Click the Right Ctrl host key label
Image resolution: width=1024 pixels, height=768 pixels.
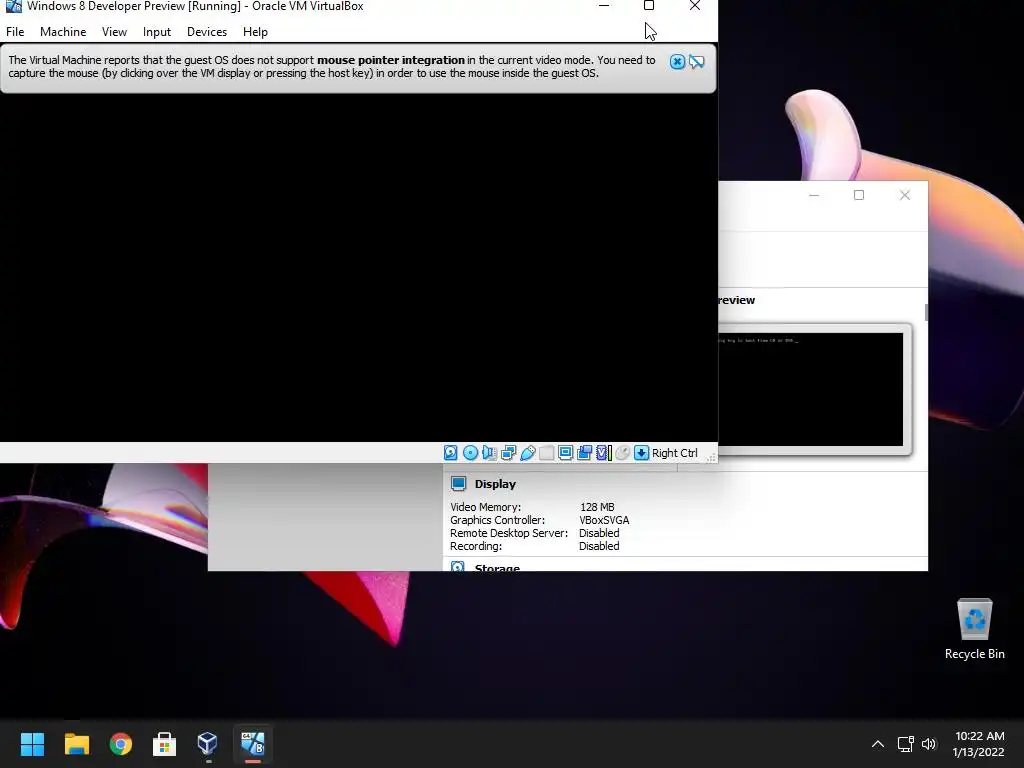675,453
